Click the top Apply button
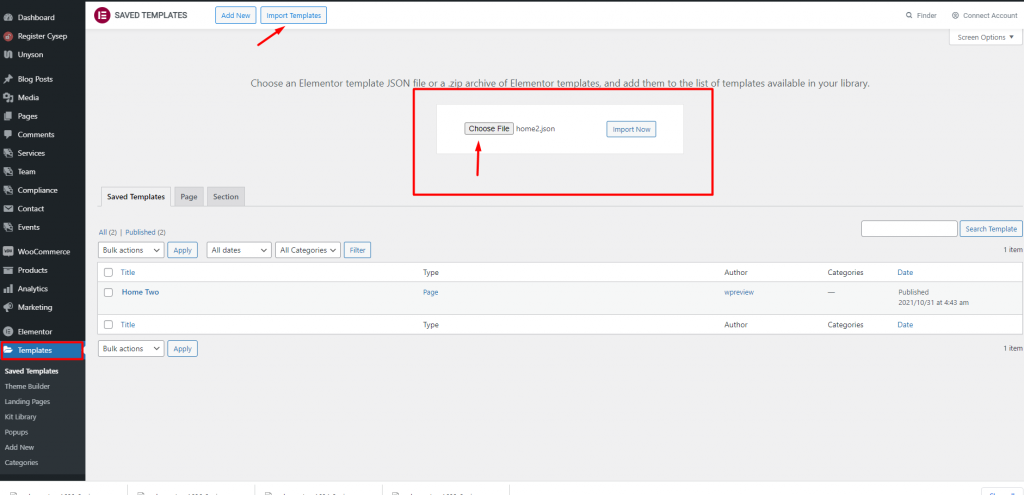Image resolution: width=1024 pixels, height=495 pixels. pyautogui.click(x=183, y=249)
